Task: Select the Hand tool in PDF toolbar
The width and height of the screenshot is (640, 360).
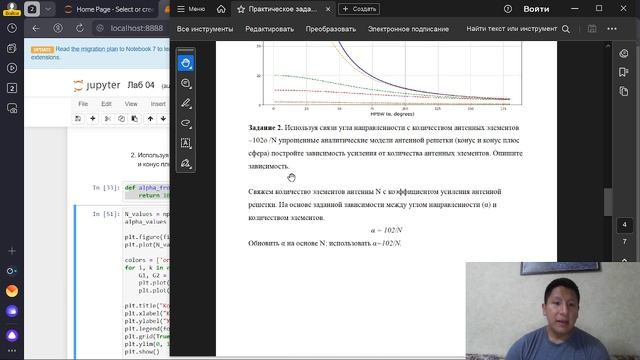Action: pos(186,63)
